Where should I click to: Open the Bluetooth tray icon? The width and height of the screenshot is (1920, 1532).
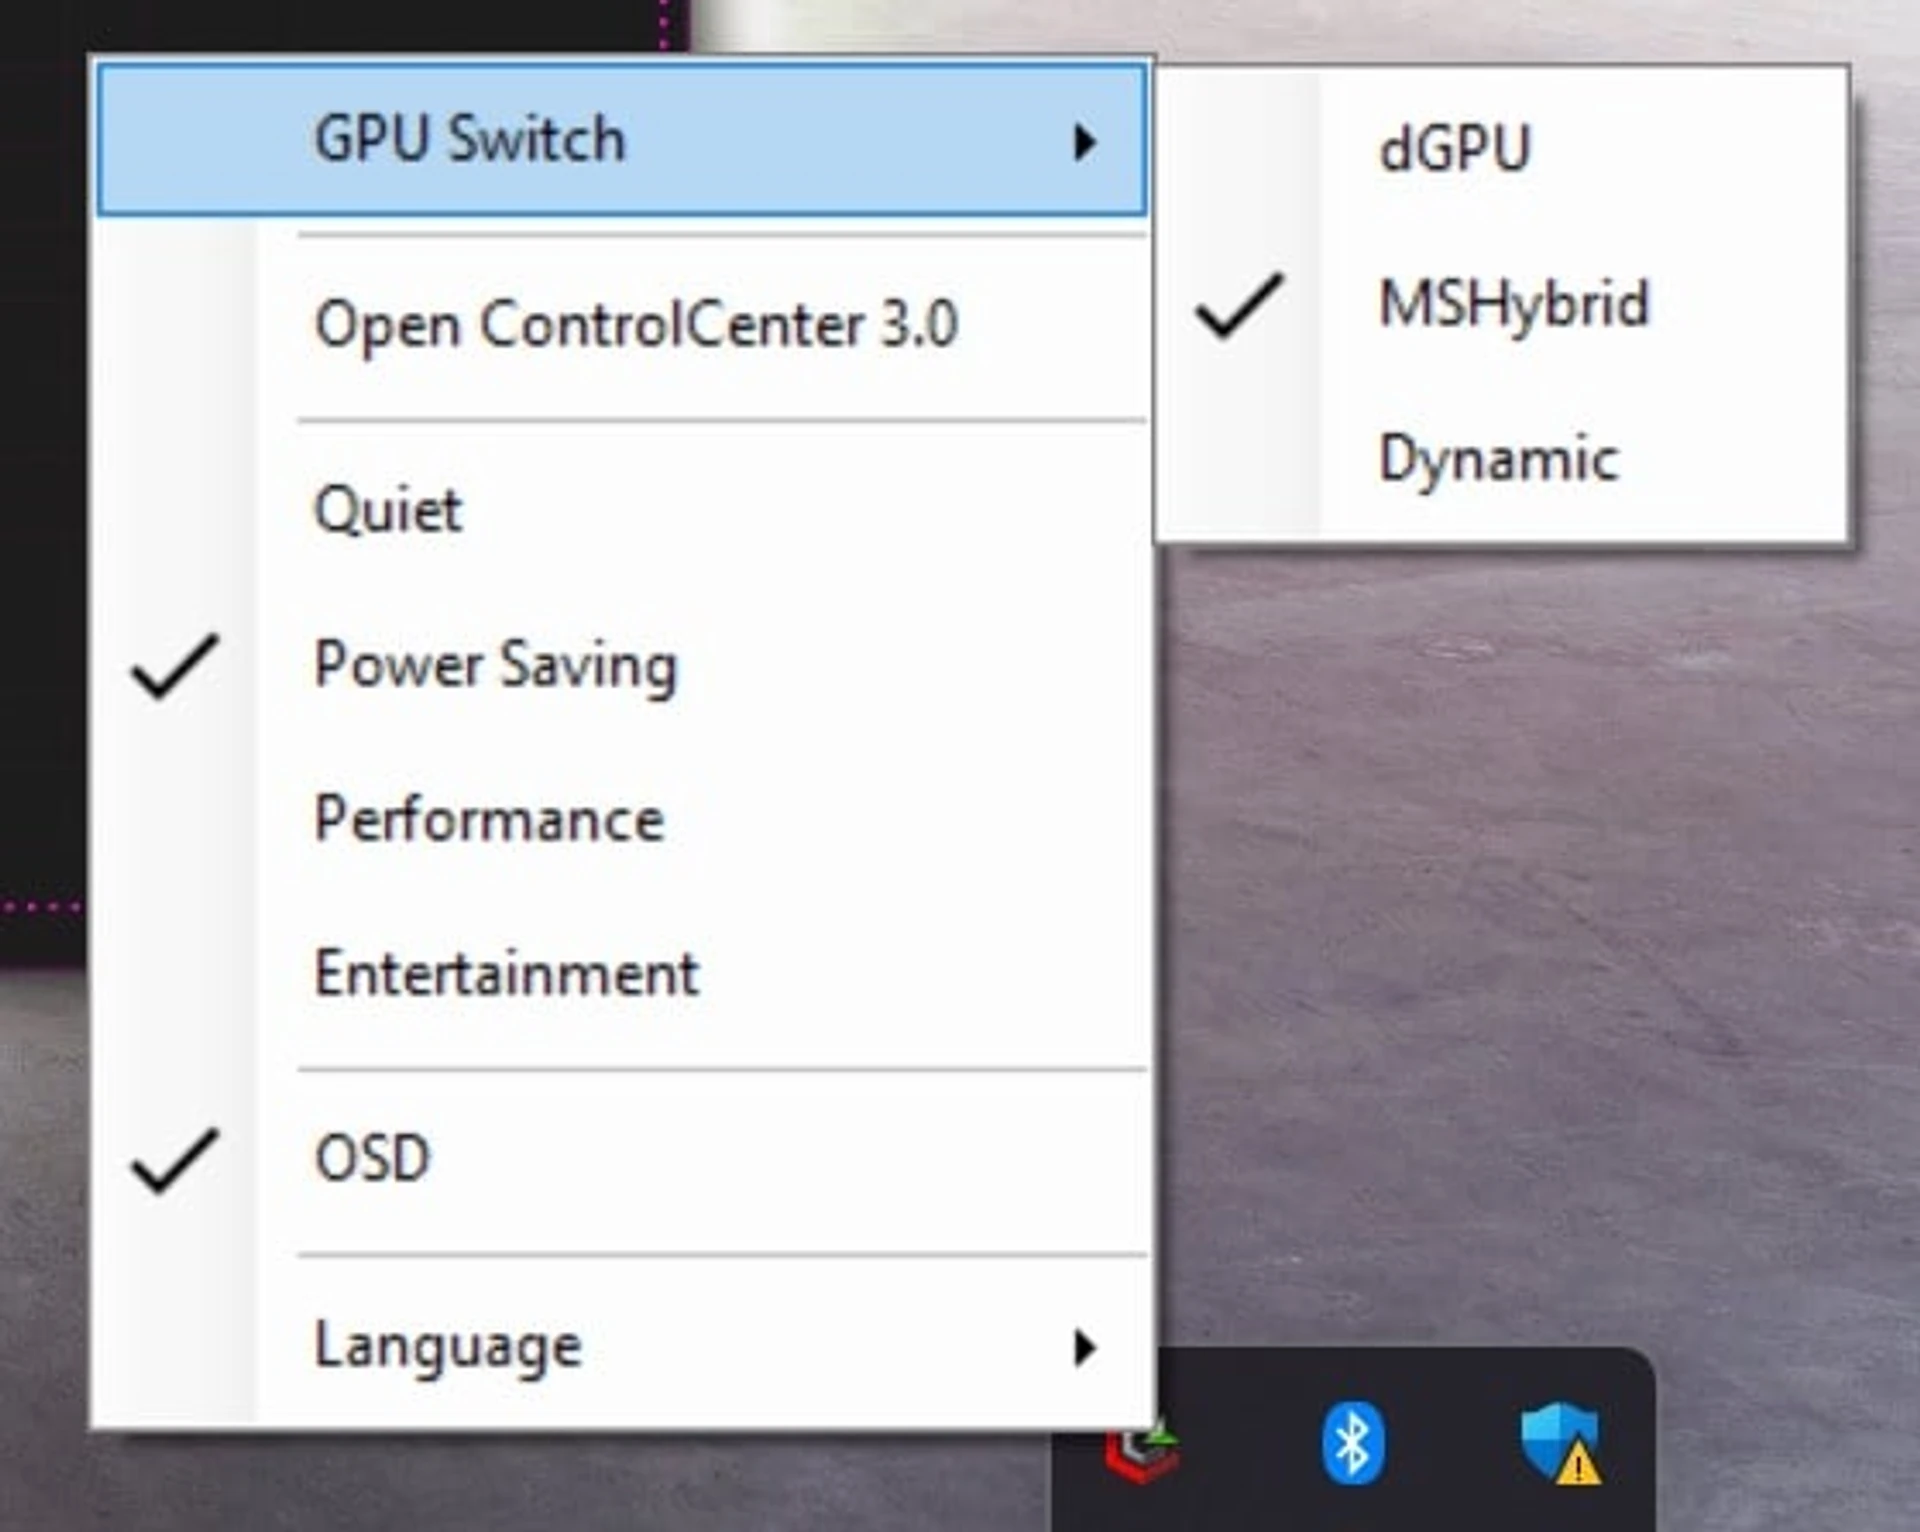pyautogui.click(x=1353, y=1444)
